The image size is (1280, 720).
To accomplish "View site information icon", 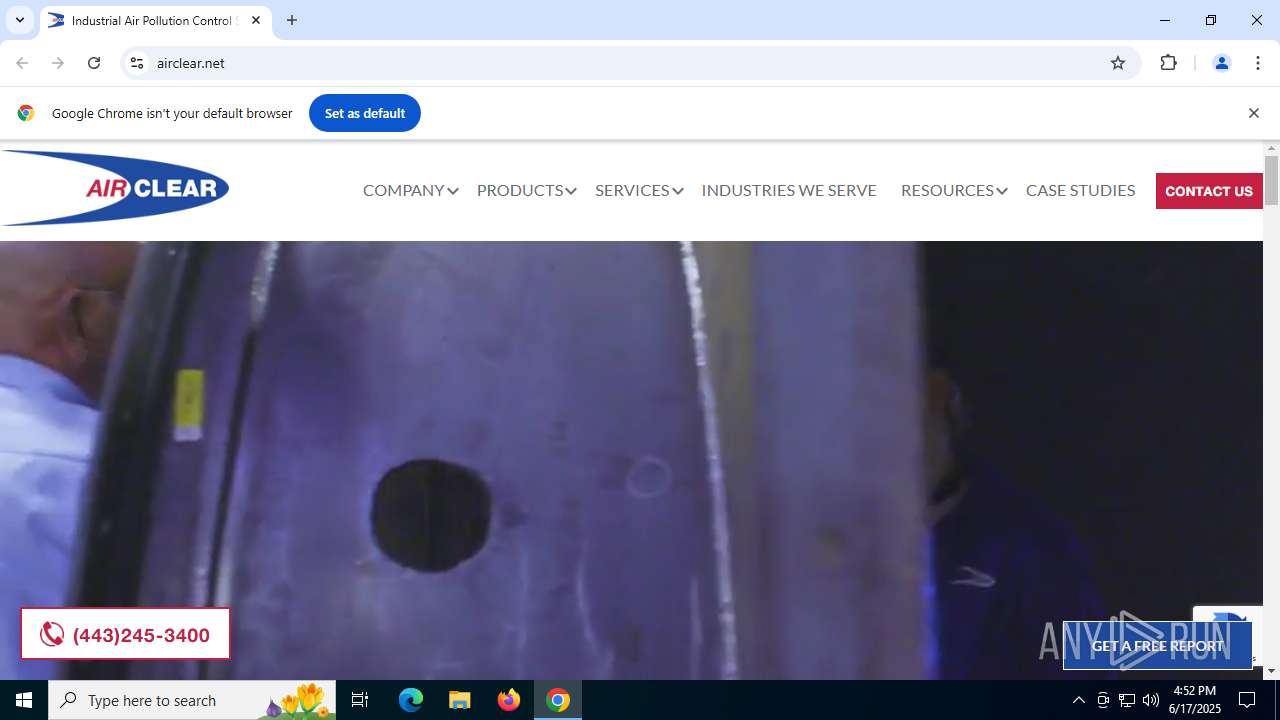I will 137,63.
